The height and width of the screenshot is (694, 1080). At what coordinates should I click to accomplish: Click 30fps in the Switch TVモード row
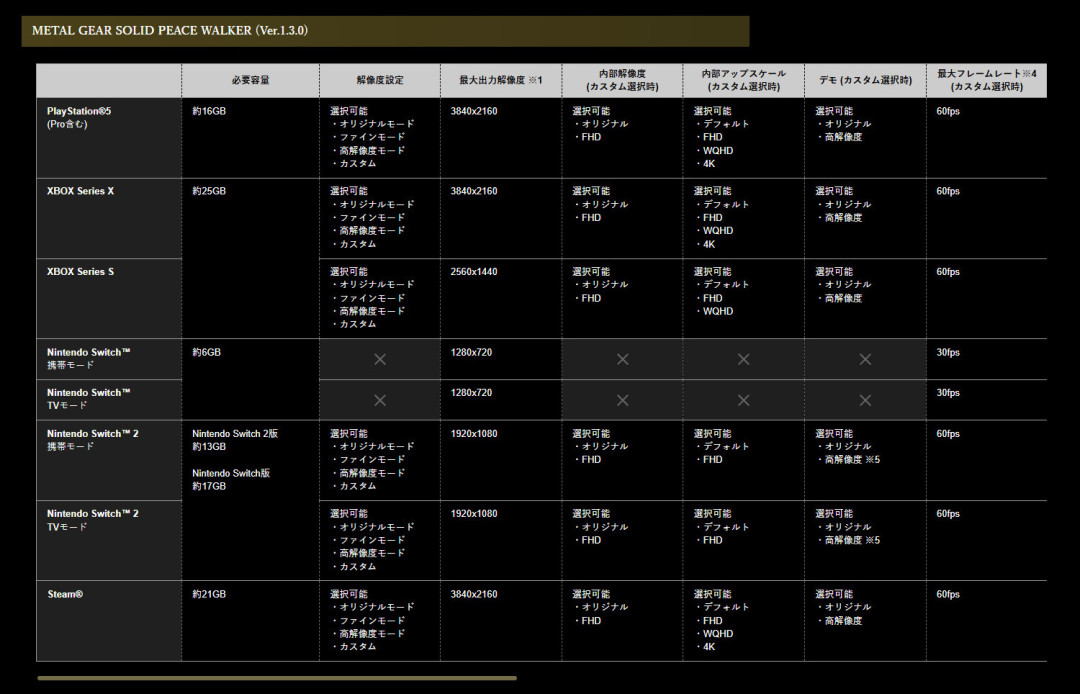948,393
